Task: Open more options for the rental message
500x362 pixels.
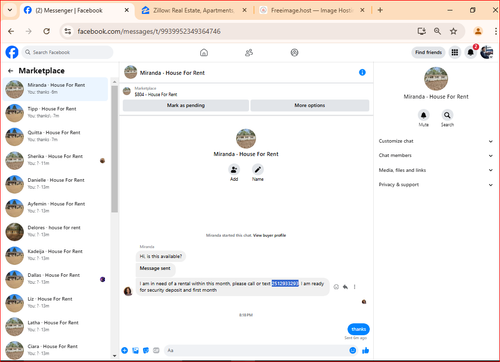Action: click(x=355, y=287)
